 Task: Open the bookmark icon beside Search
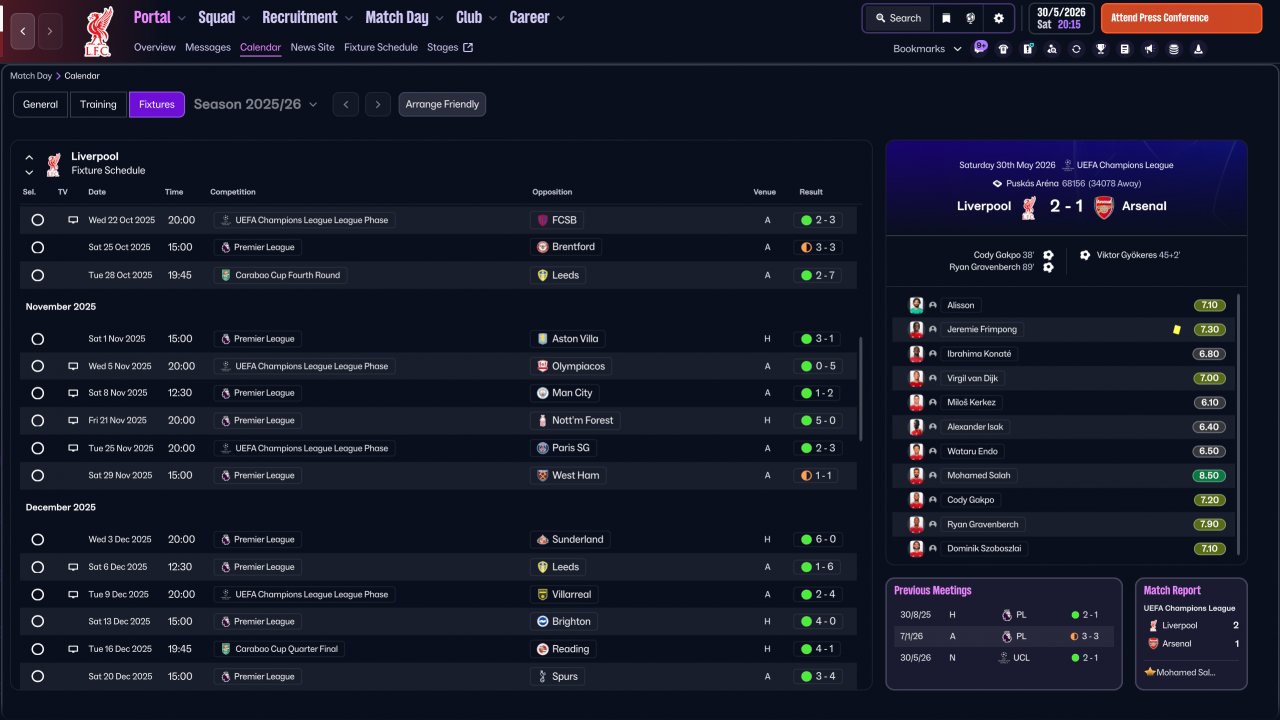tap(946, 18)
